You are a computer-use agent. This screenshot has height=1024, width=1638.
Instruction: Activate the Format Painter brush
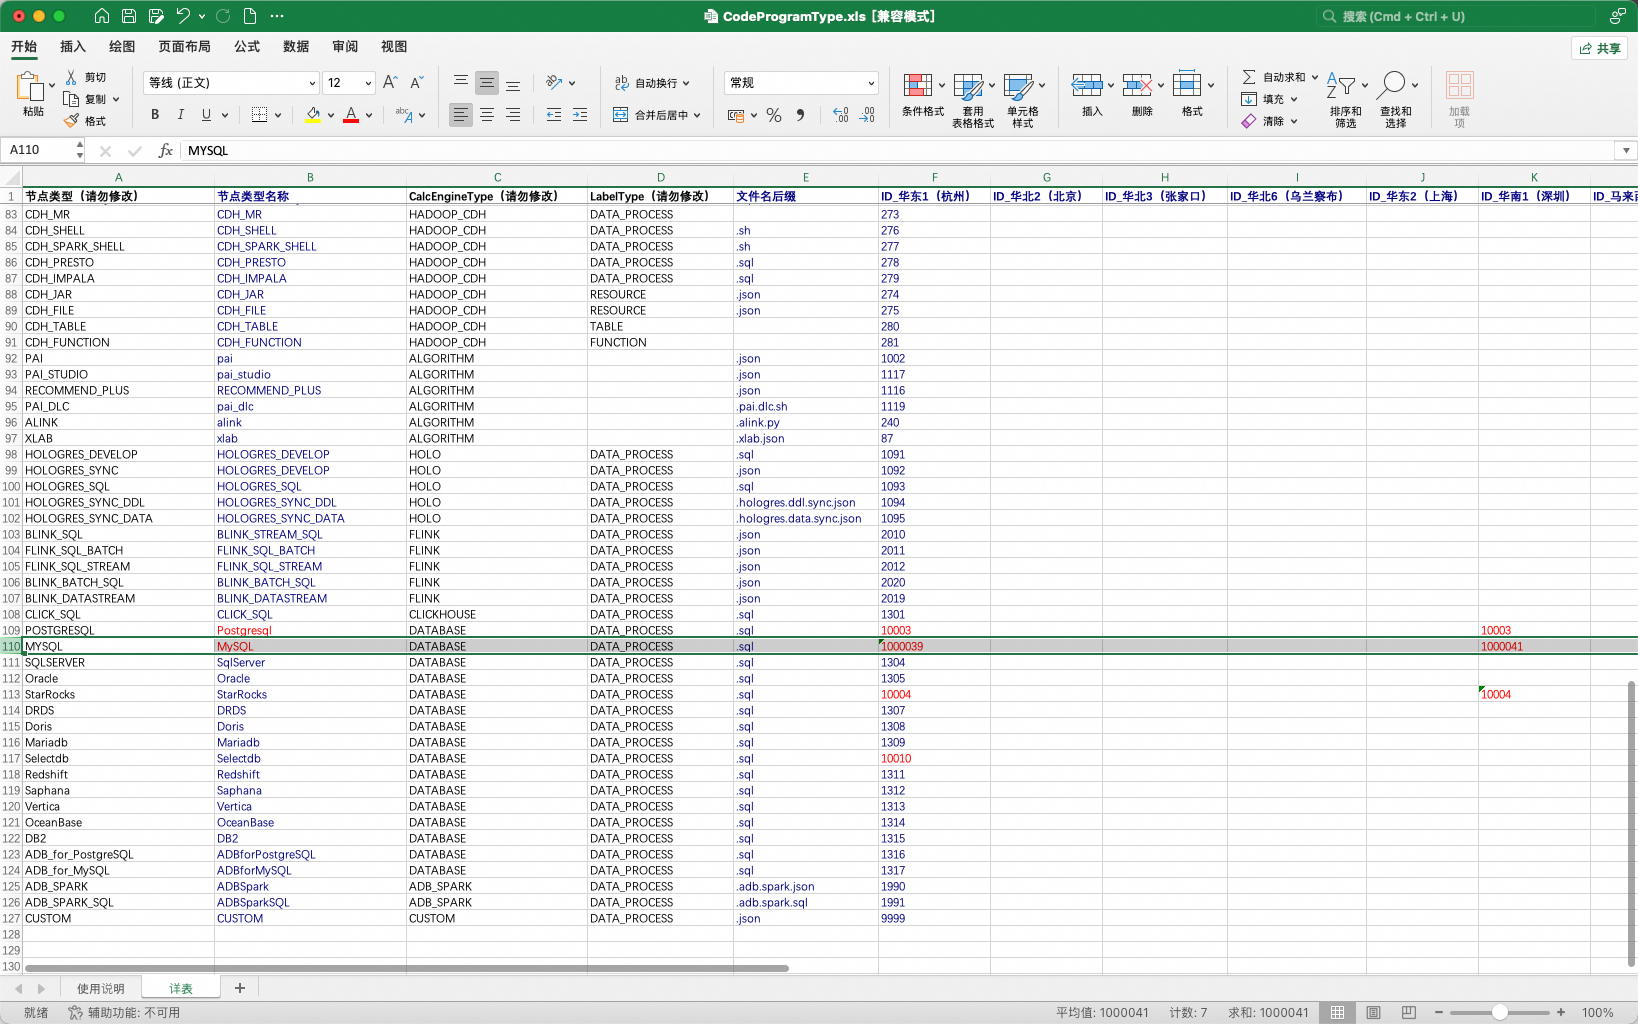coord(72,121)
